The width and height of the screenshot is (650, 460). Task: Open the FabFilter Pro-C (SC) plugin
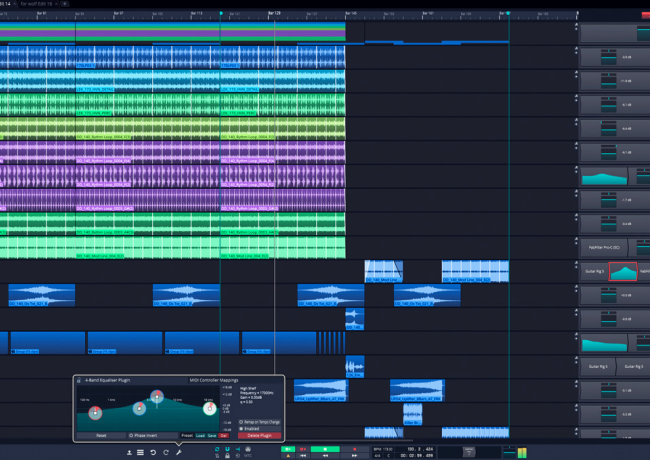pyautogui.click(x=604, y=247)
